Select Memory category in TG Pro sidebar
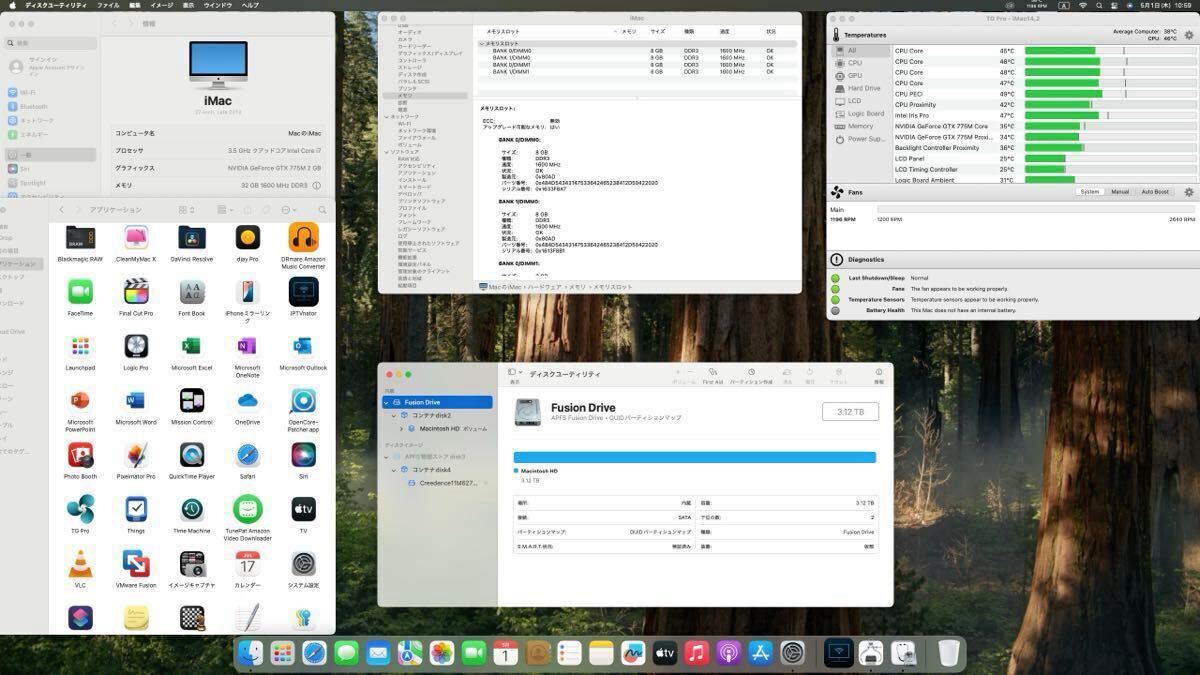Image resolution: width=1200 pixels, height=675 pixels. tap(860, 126)
